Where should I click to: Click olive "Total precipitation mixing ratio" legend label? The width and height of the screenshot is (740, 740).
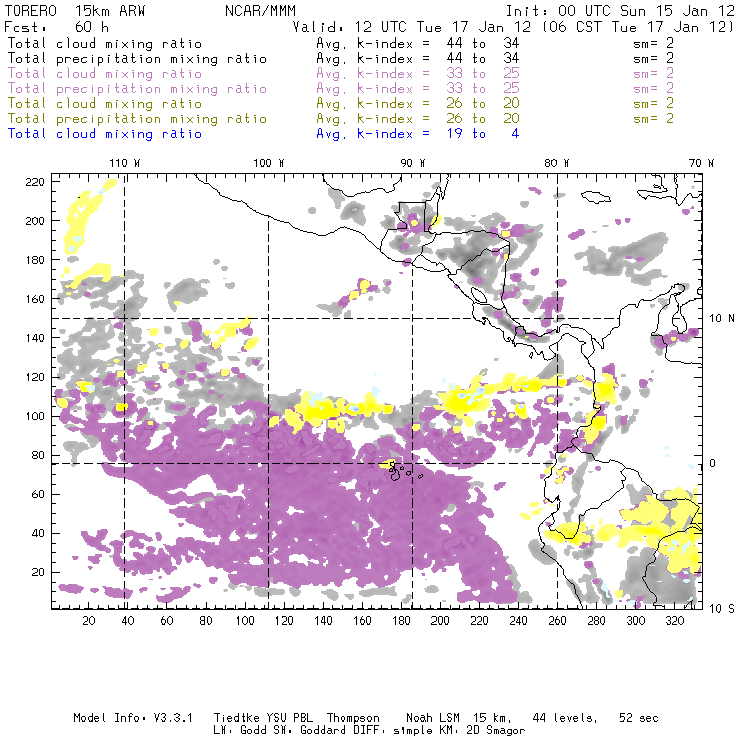pos(137,118)
